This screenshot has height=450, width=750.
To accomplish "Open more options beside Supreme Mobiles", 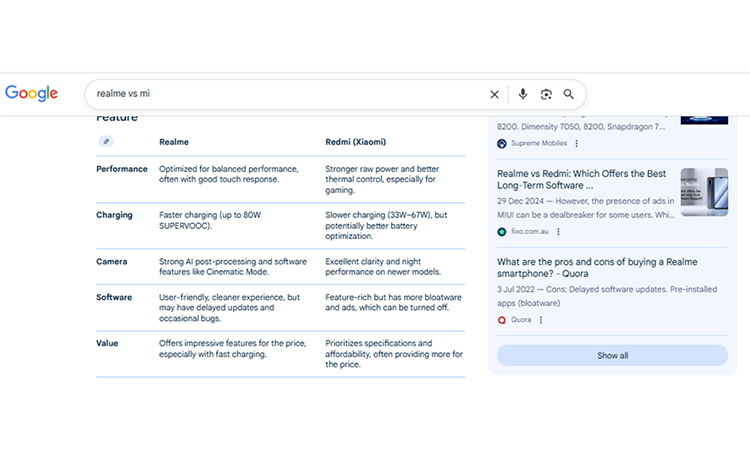I will tap(576, 144).
